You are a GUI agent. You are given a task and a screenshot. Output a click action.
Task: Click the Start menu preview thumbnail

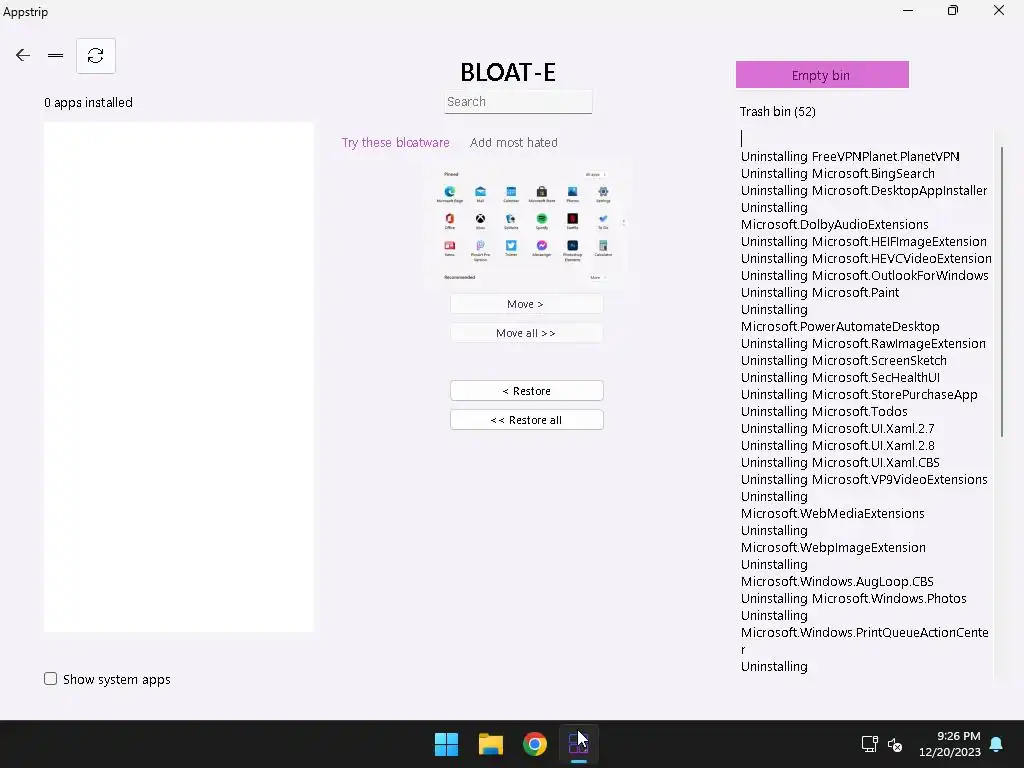pyautogui.click(x=526, y=225)
